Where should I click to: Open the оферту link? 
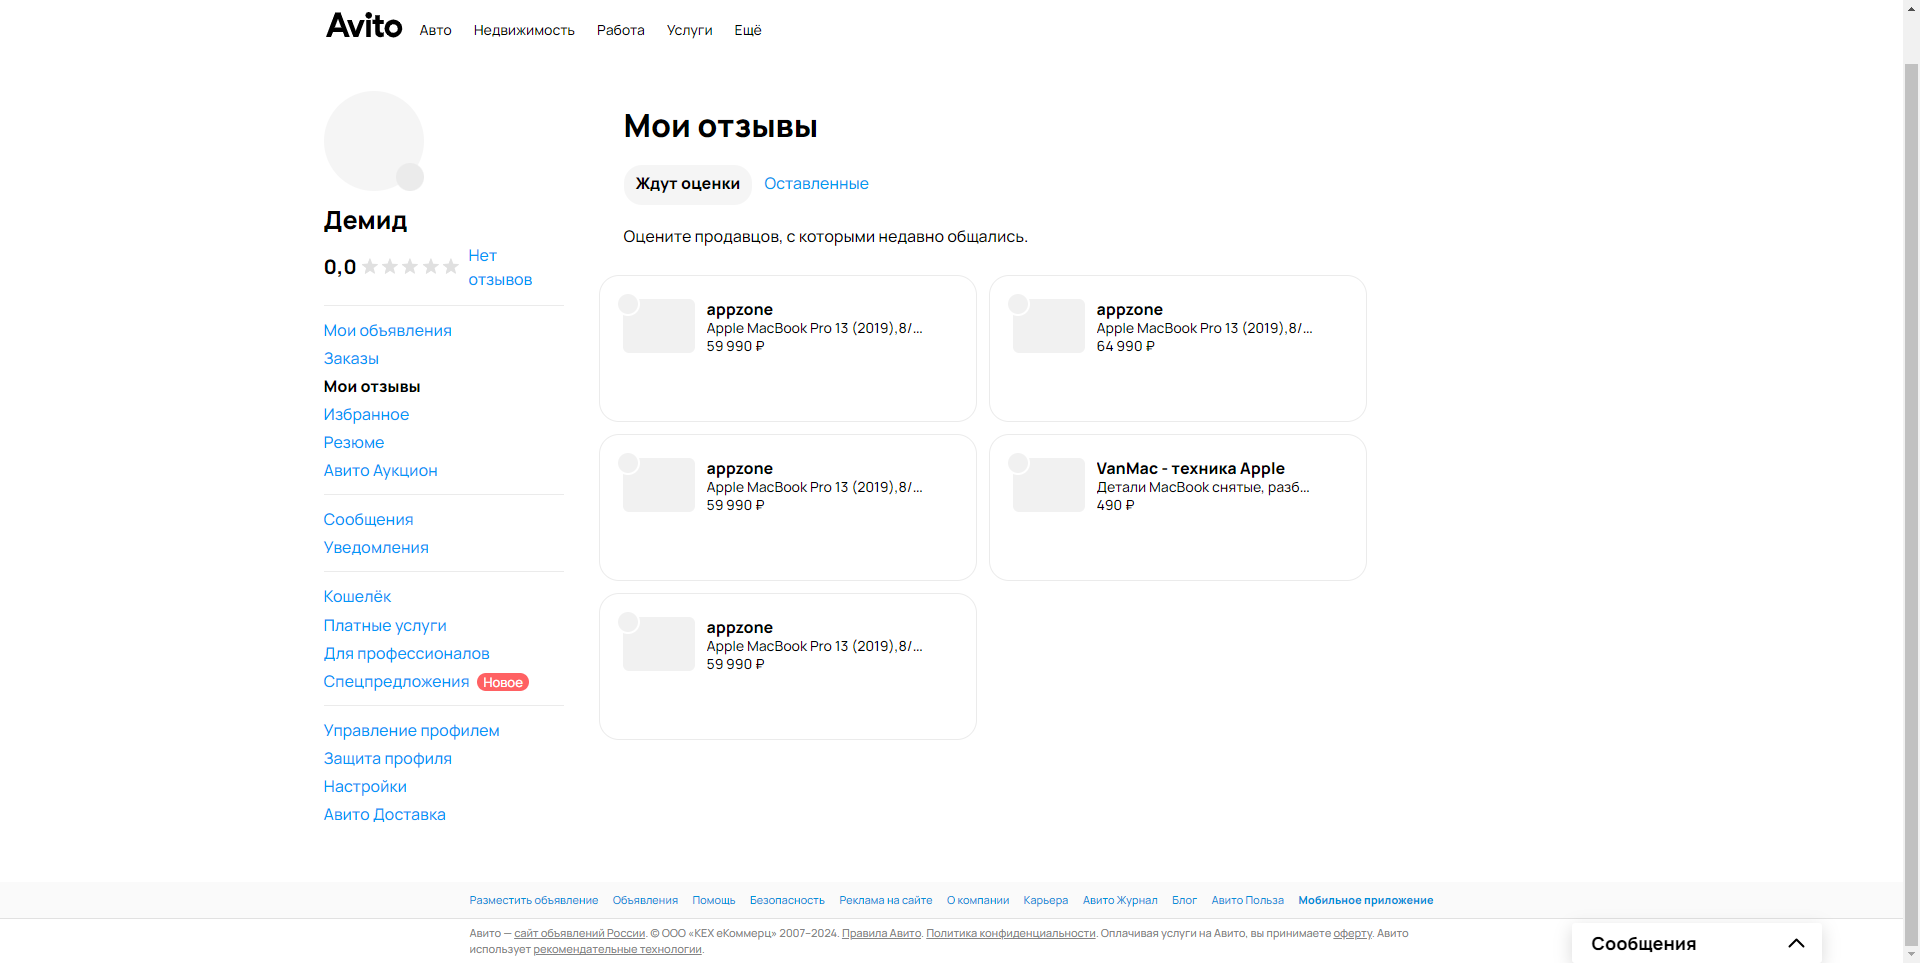1352,934
